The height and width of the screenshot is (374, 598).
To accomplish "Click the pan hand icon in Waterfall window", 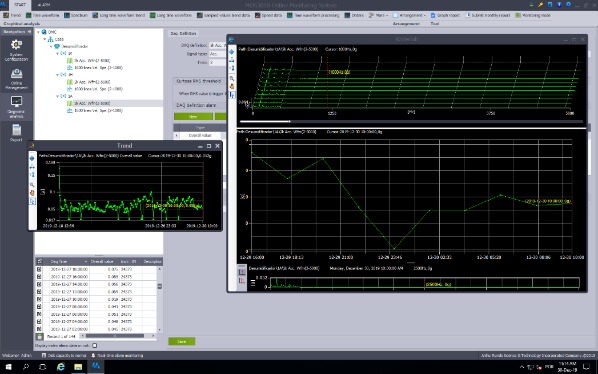I will point(232,86).
